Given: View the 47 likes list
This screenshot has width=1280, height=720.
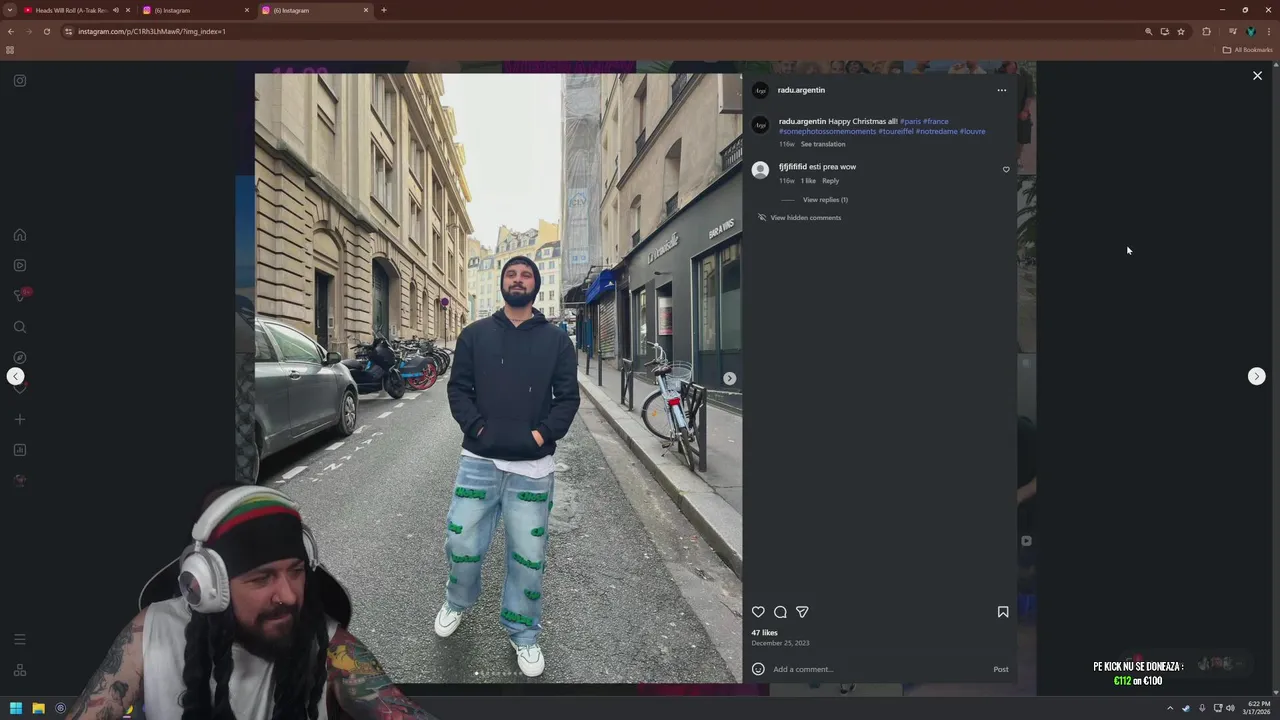Looking at the screenshot, I should tap(764, 633).
